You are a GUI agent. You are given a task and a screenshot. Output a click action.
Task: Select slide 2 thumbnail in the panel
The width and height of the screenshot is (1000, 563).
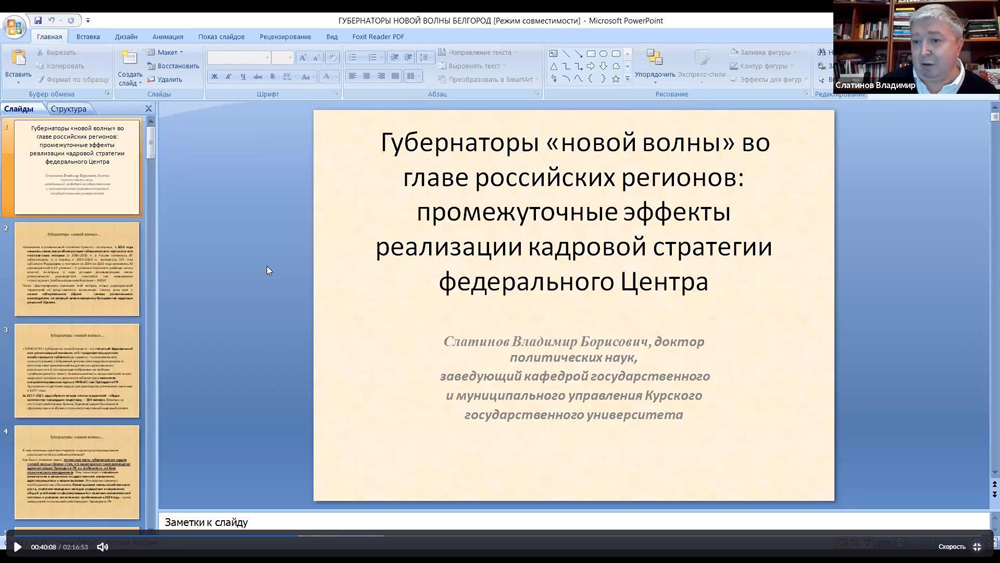[x=77, y=269]
